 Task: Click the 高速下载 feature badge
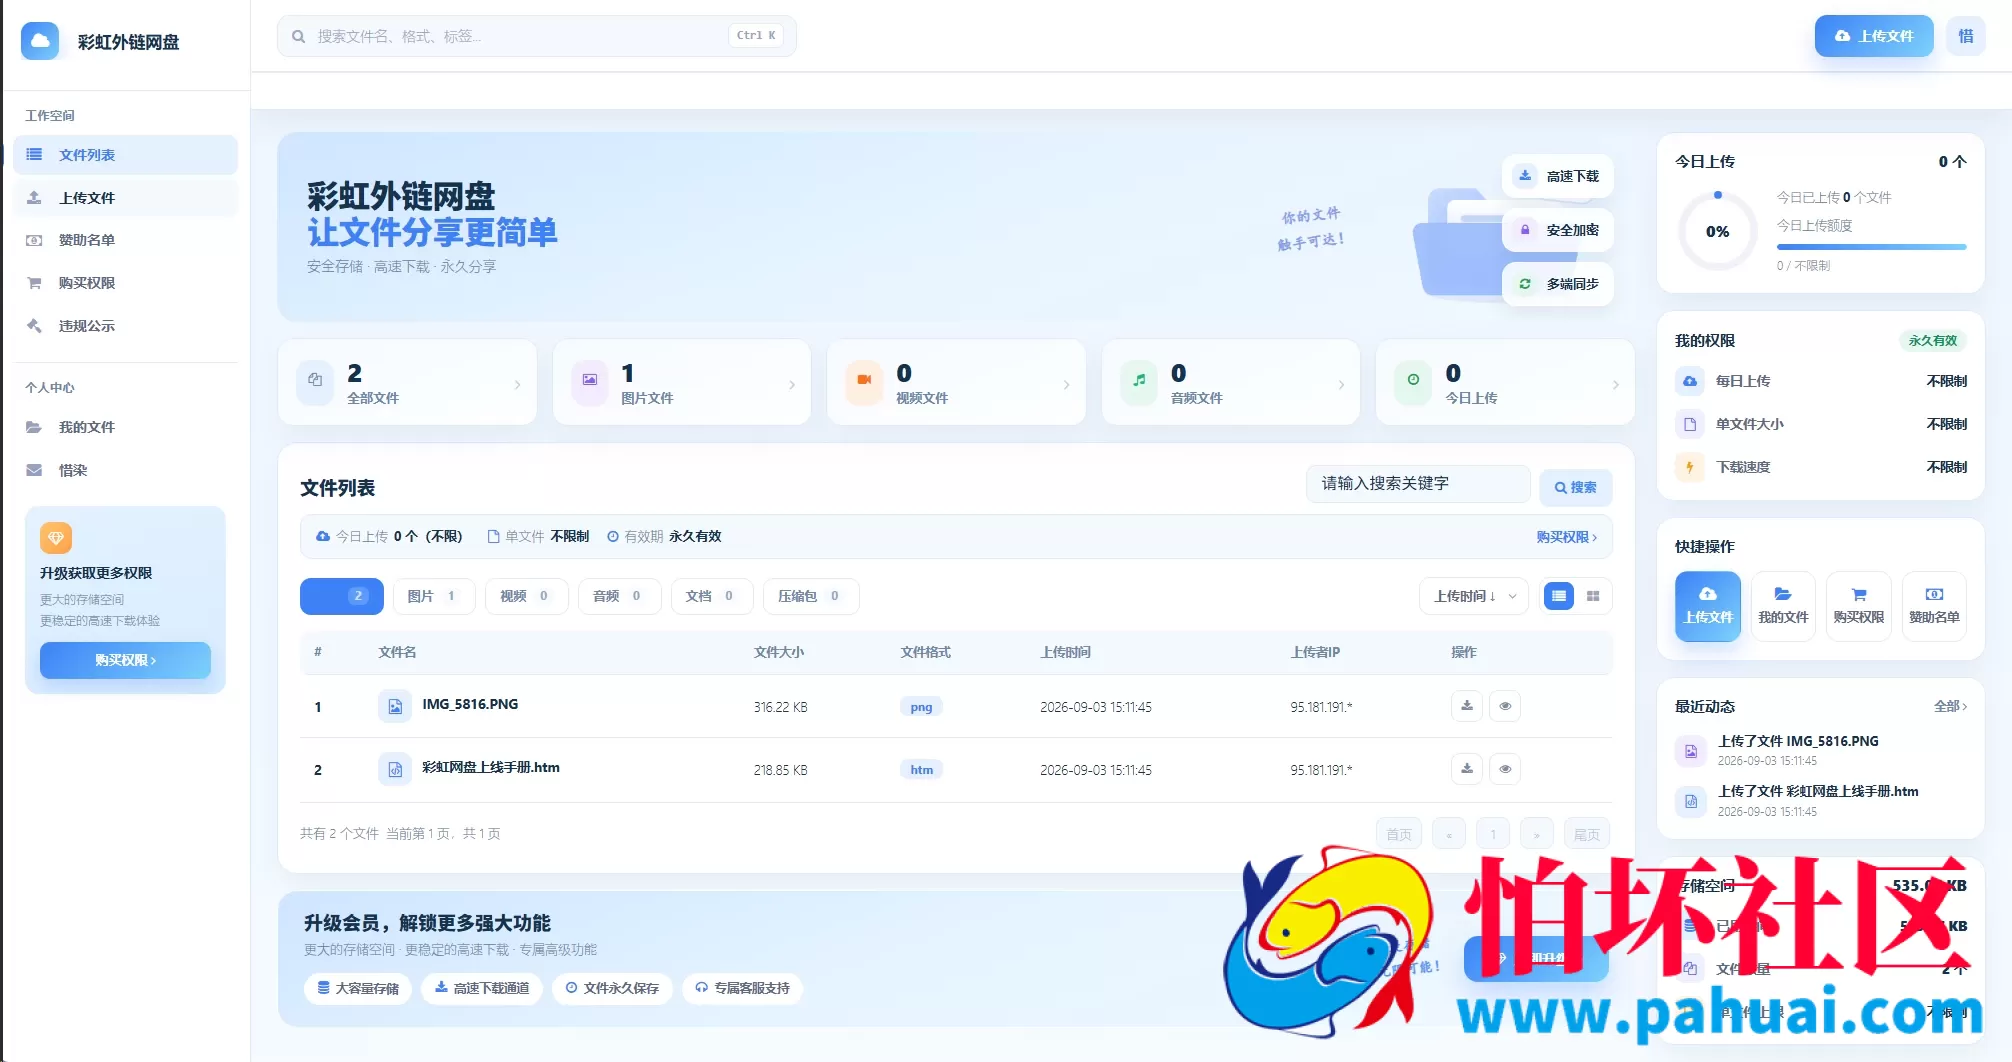click(1558, 176)
